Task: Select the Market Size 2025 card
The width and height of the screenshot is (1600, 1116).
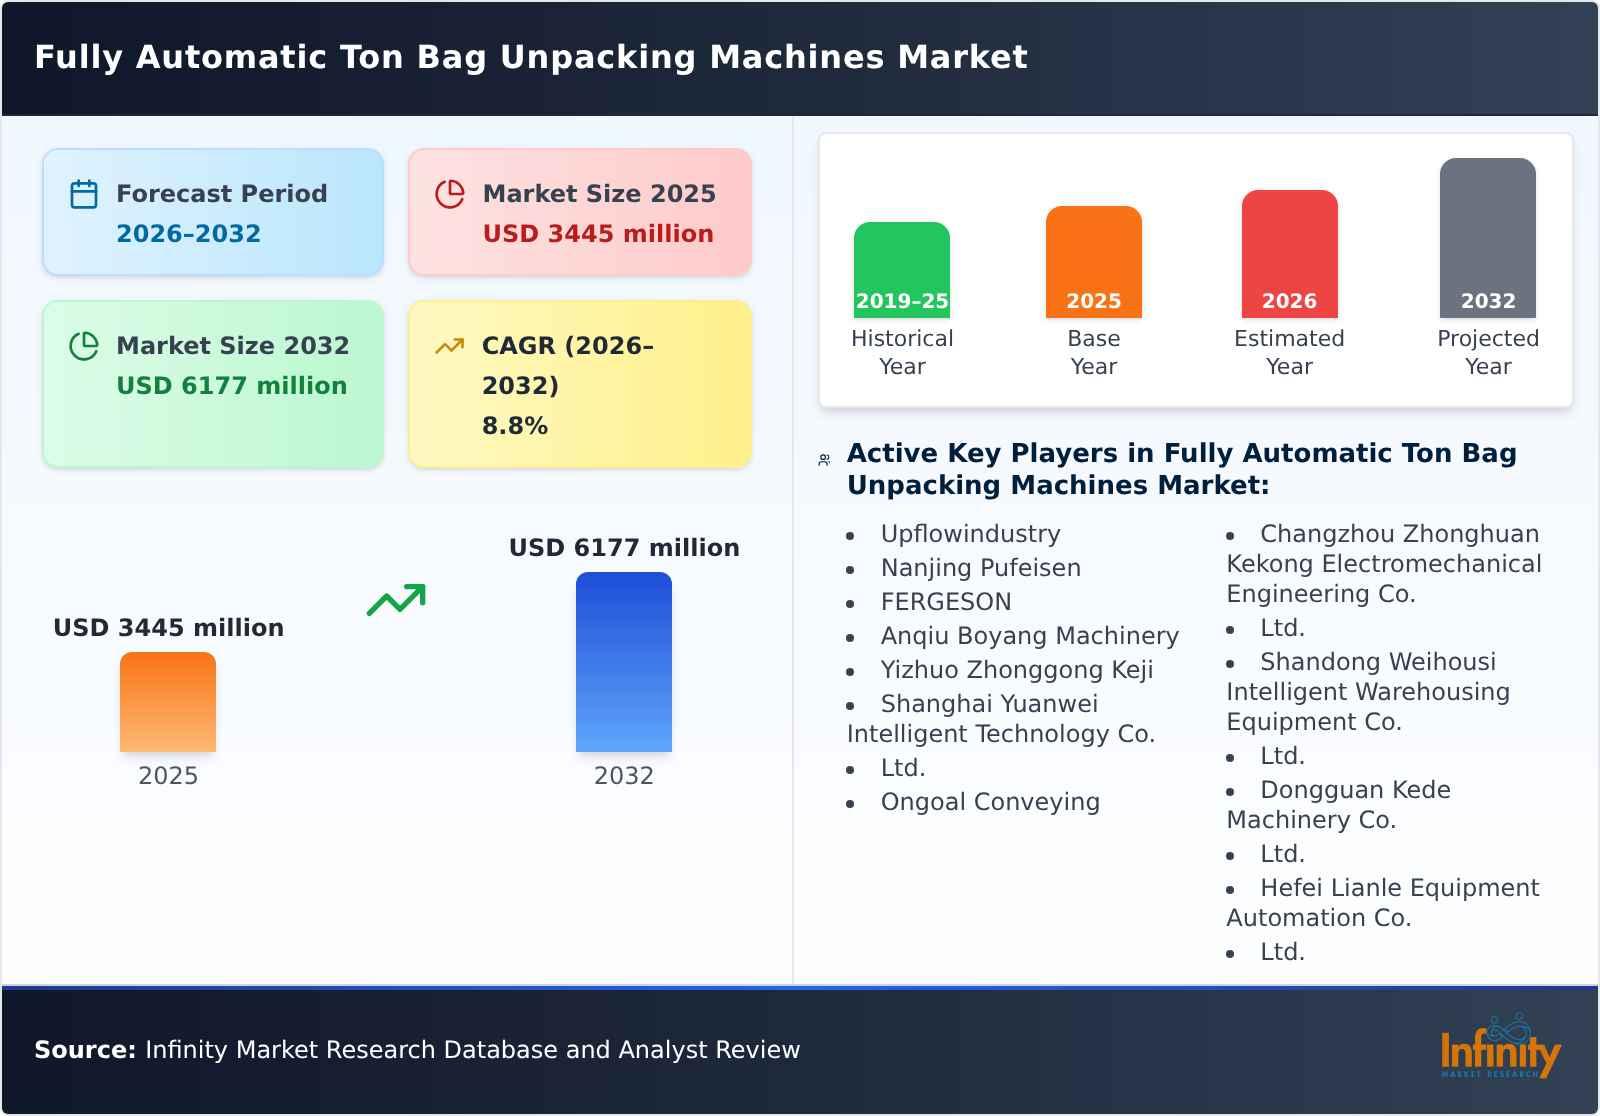Action: pos(580,212)
